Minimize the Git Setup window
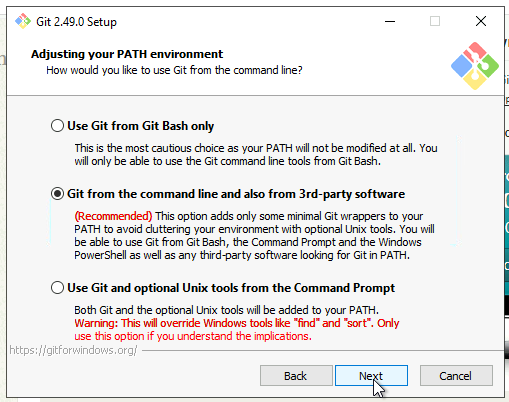 390,21
